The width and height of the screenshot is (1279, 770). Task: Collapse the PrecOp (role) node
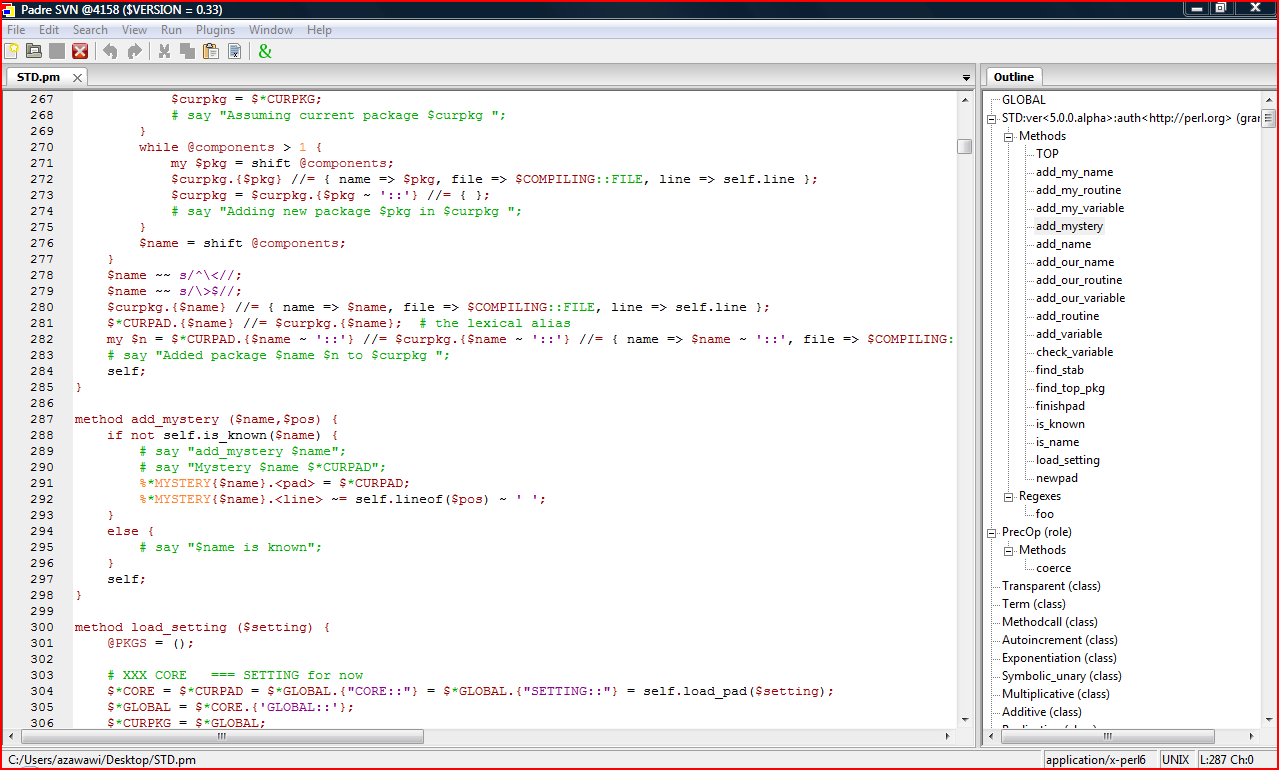[992, 532]
